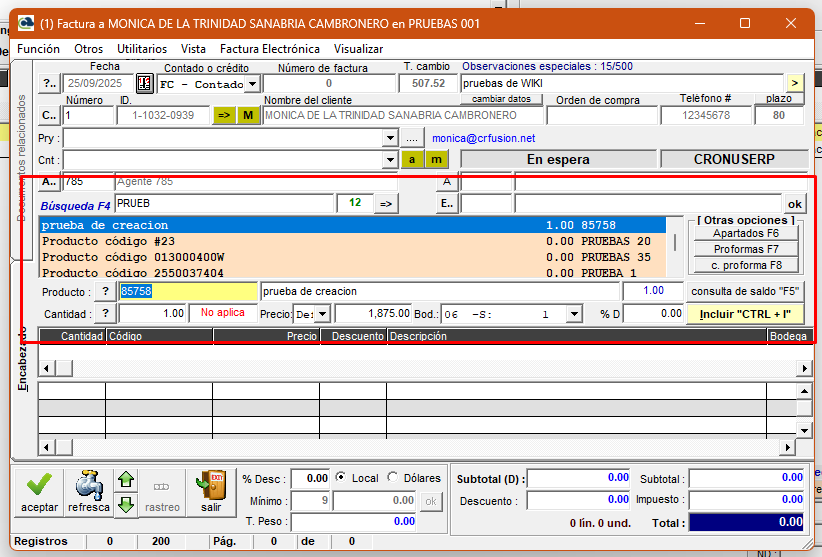Click the refresca faucet icon
Image resolution: width=822 pixels, height=557 pixels.
pos(88,485)
